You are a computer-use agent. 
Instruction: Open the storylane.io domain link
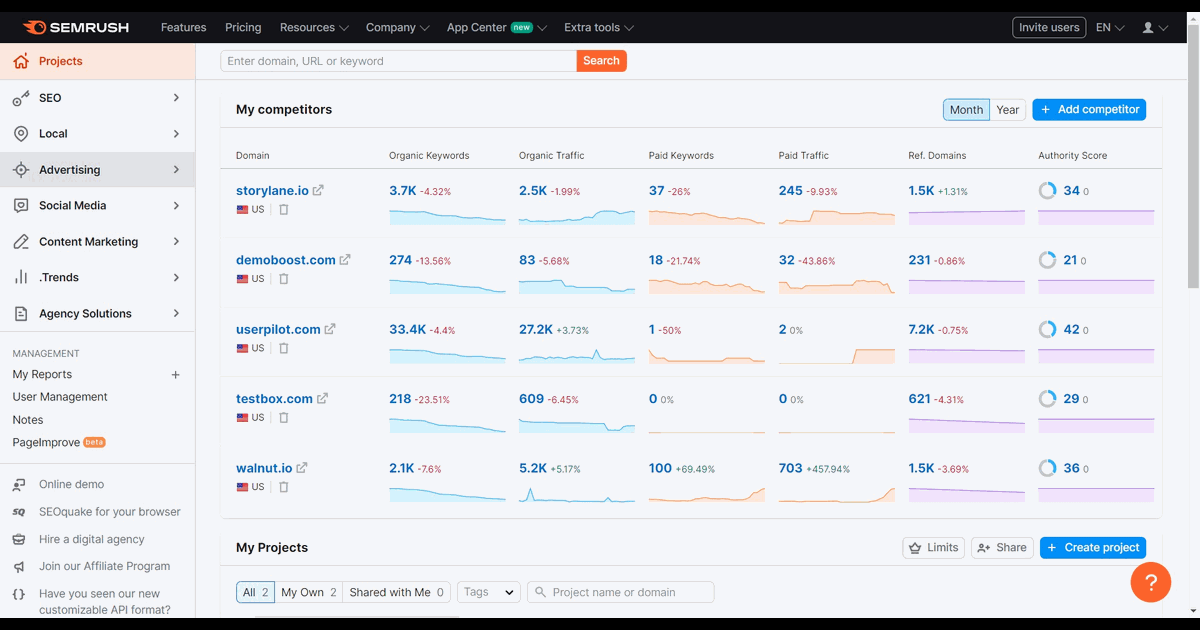pos(272,190)
